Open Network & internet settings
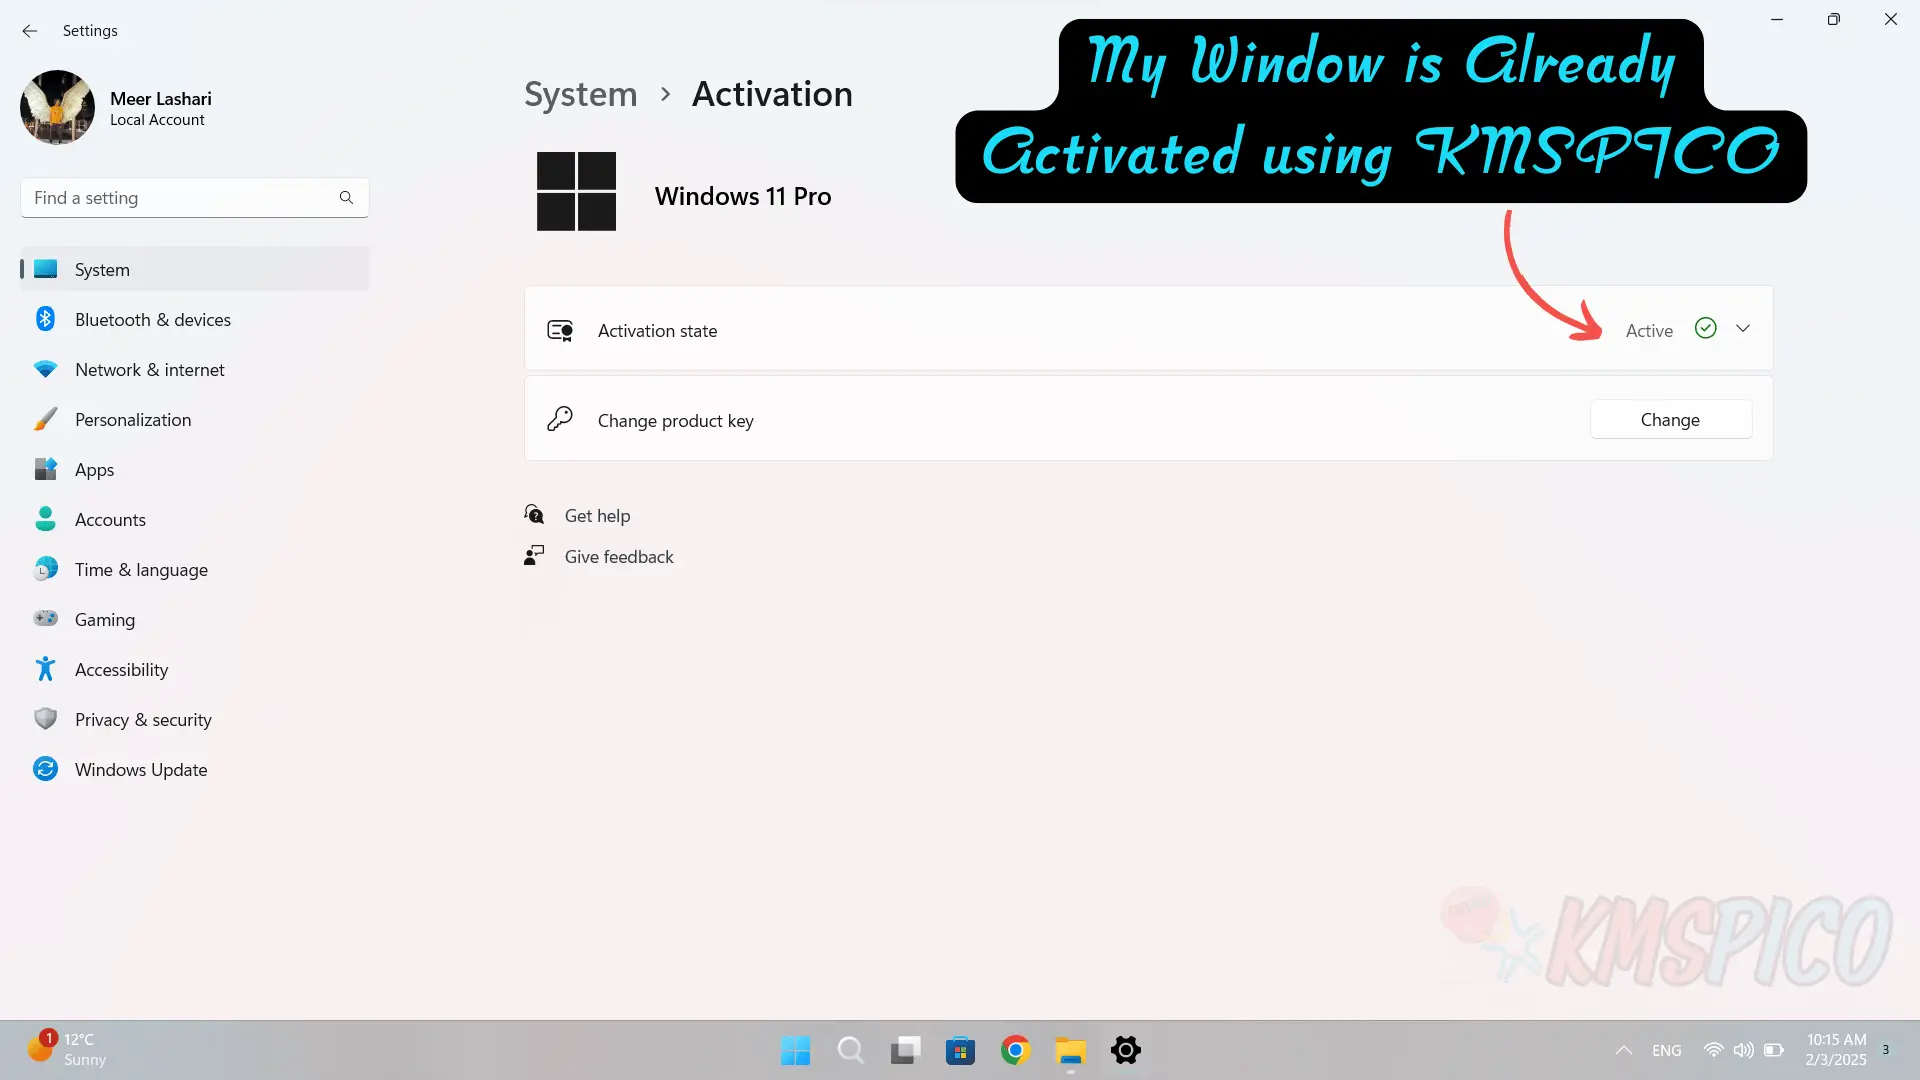This screenshot has height=1080, width=1920. tap(194, 369)
